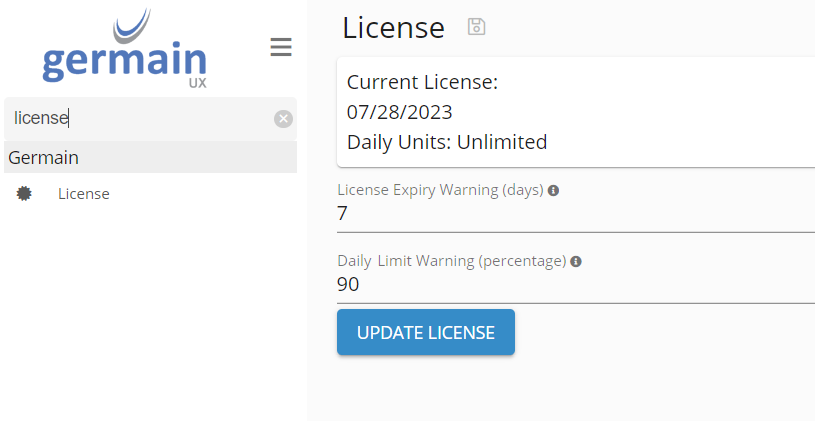Click info icon for Daily Limit Warning
The width and height of the screenshot is (815, 421).
(x=576, y=261)
